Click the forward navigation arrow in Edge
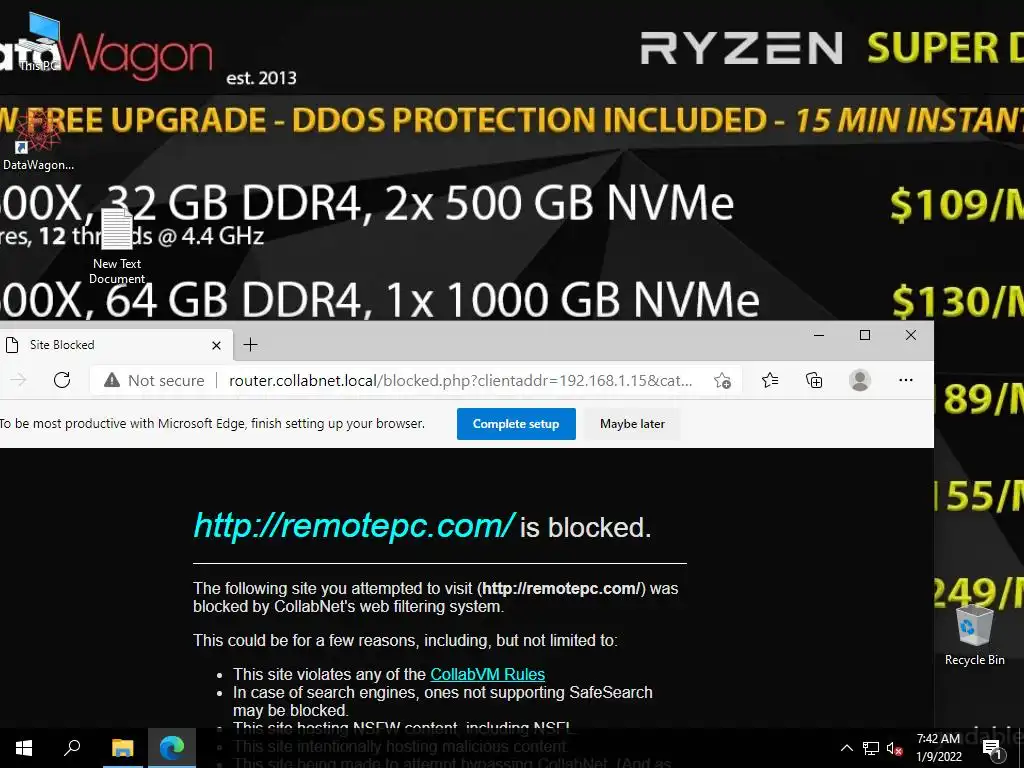 [18, 380]
